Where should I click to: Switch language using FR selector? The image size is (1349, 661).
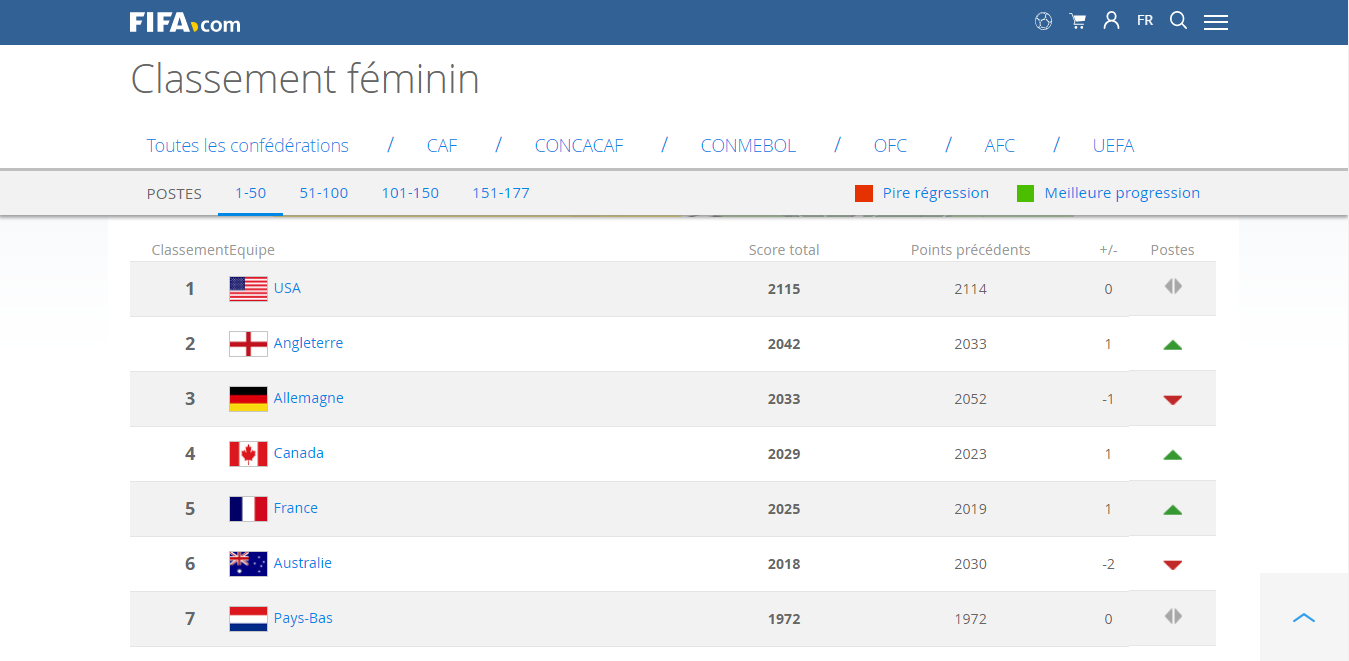[x=1145, y=21]
